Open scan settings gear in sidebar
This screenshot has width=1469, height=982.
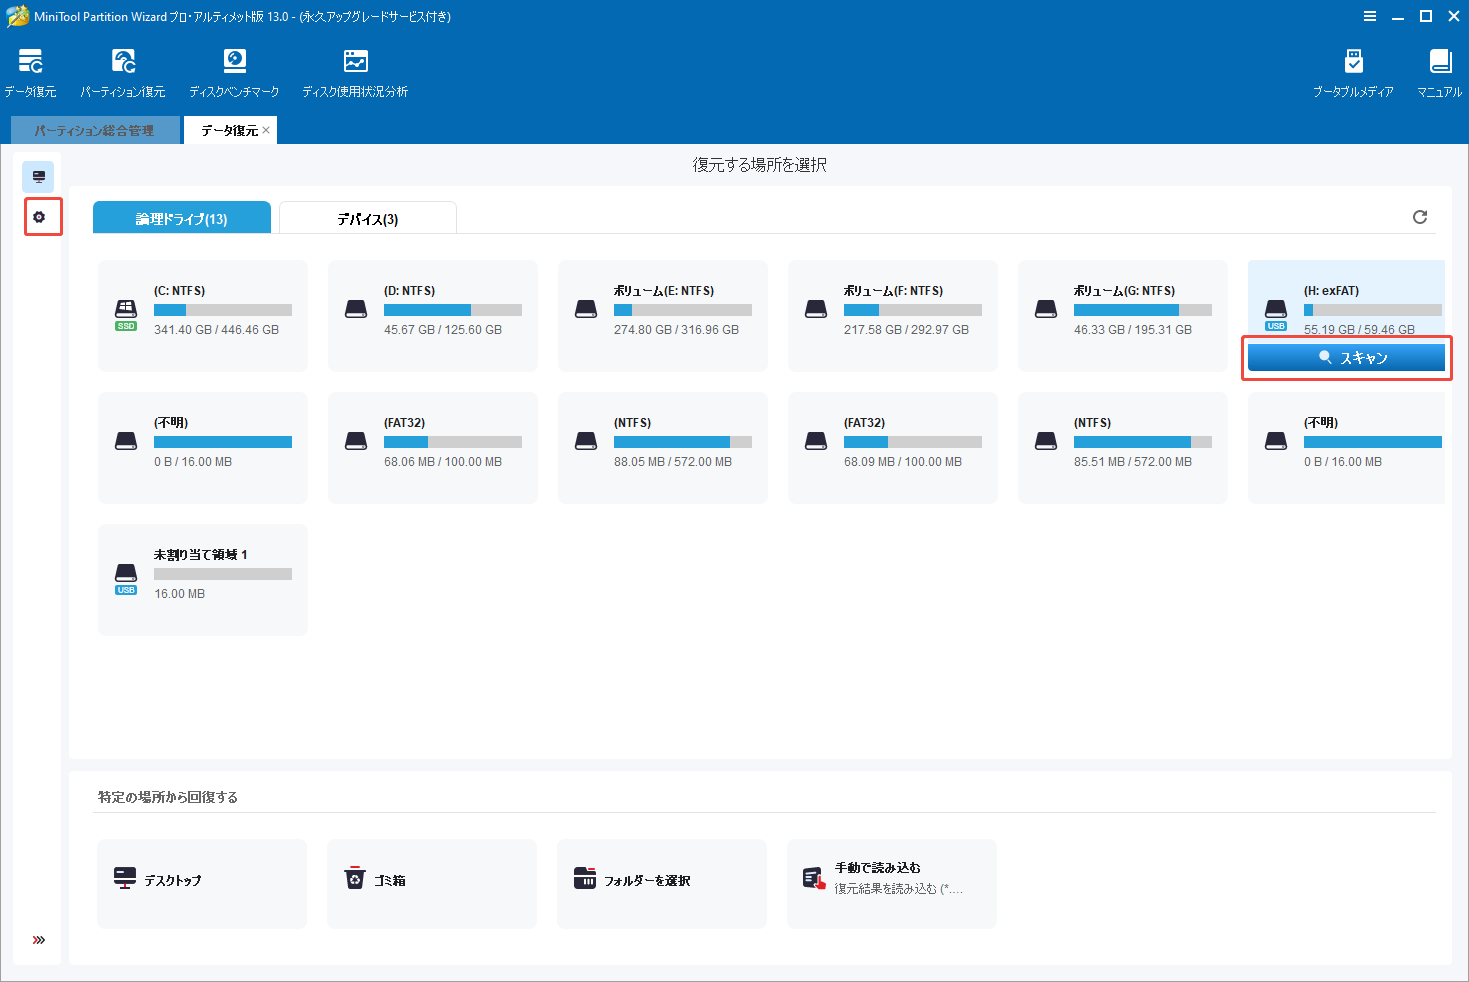[39, 217]
